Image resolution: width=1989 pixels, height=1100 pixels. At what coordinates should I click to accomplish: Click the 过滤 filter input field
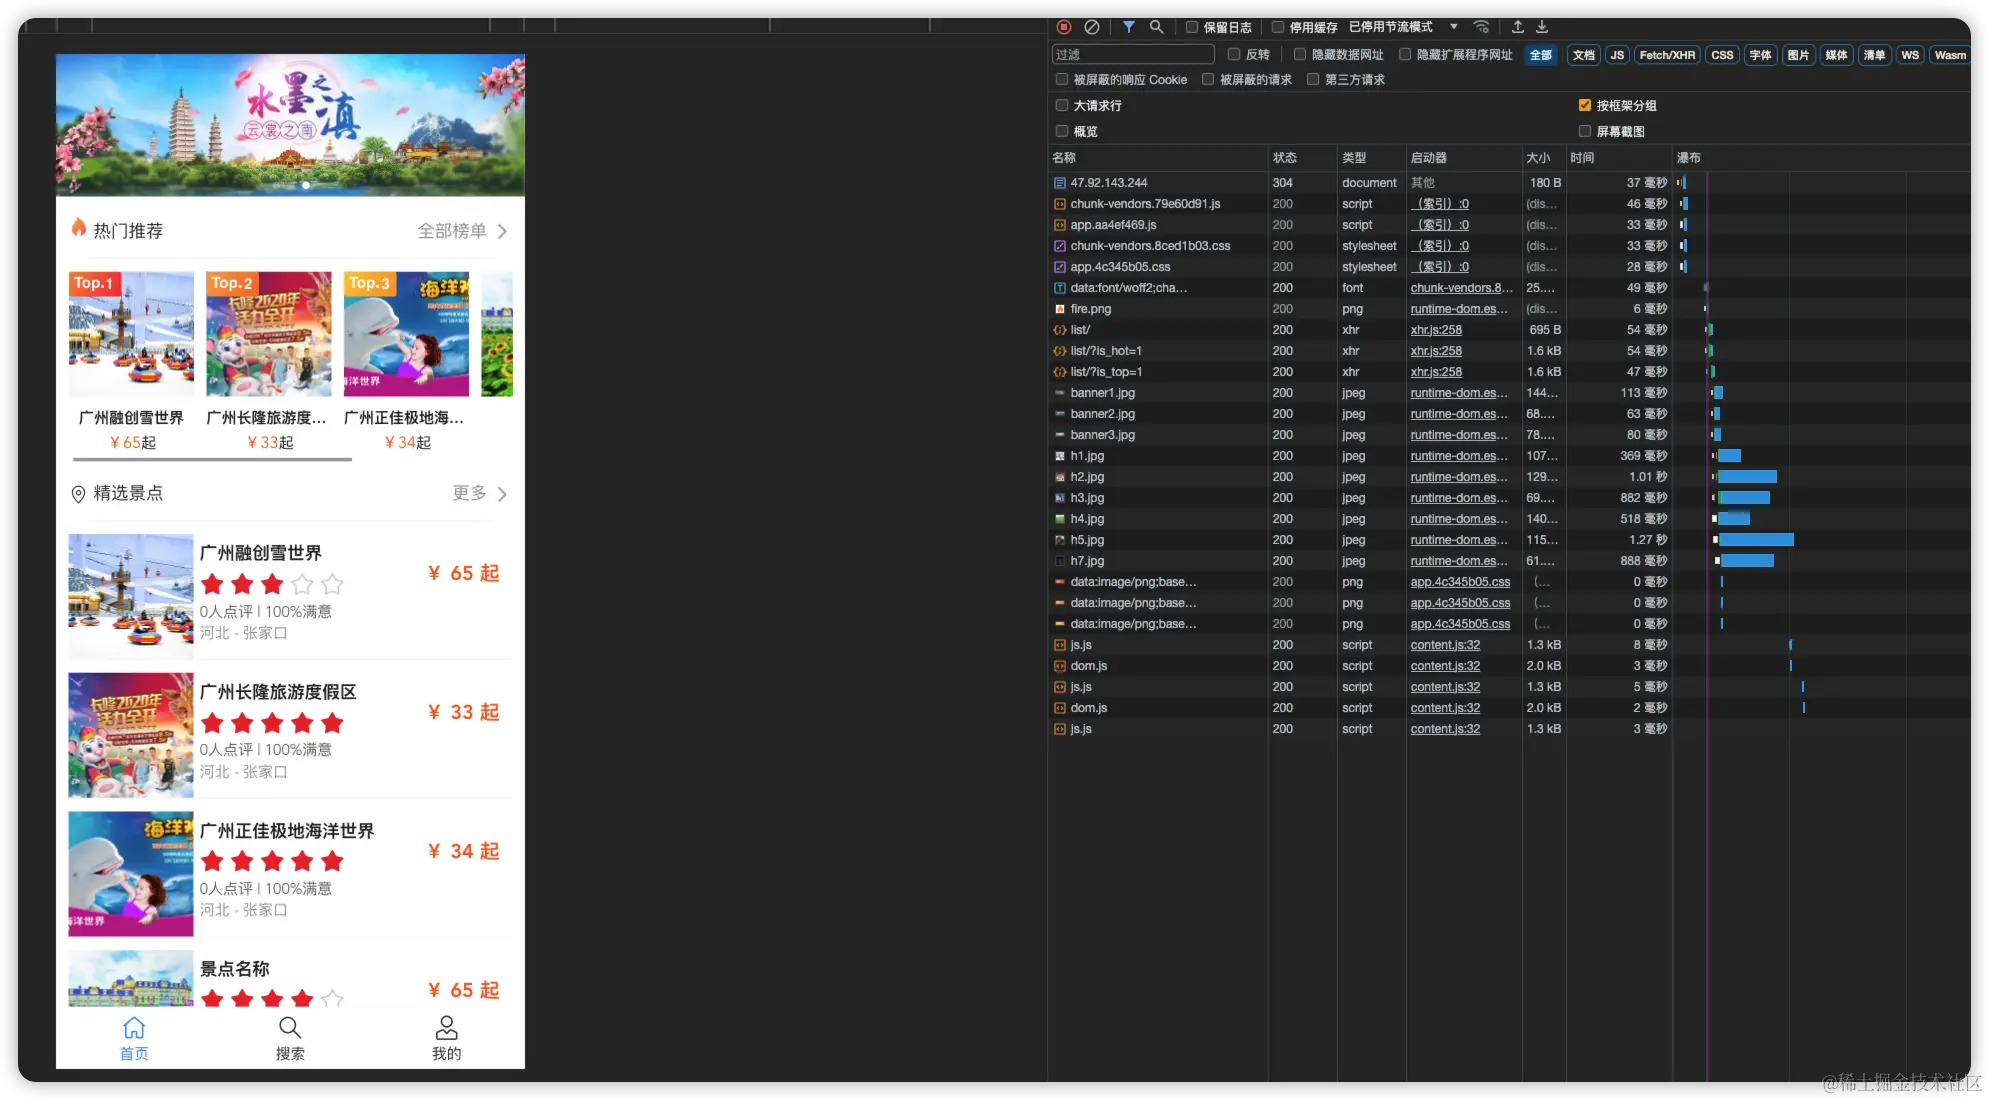(1132, 55)
